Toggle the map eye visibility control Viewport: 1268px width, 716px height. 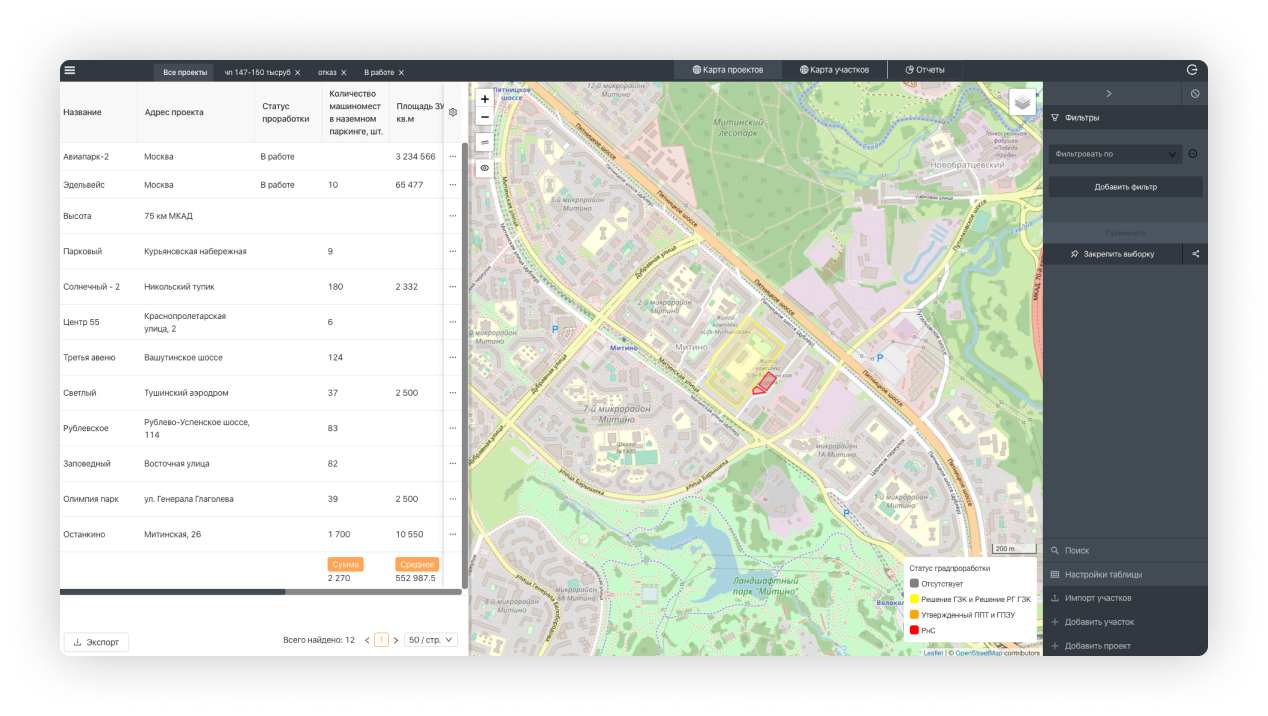click(x=485, y=168)
